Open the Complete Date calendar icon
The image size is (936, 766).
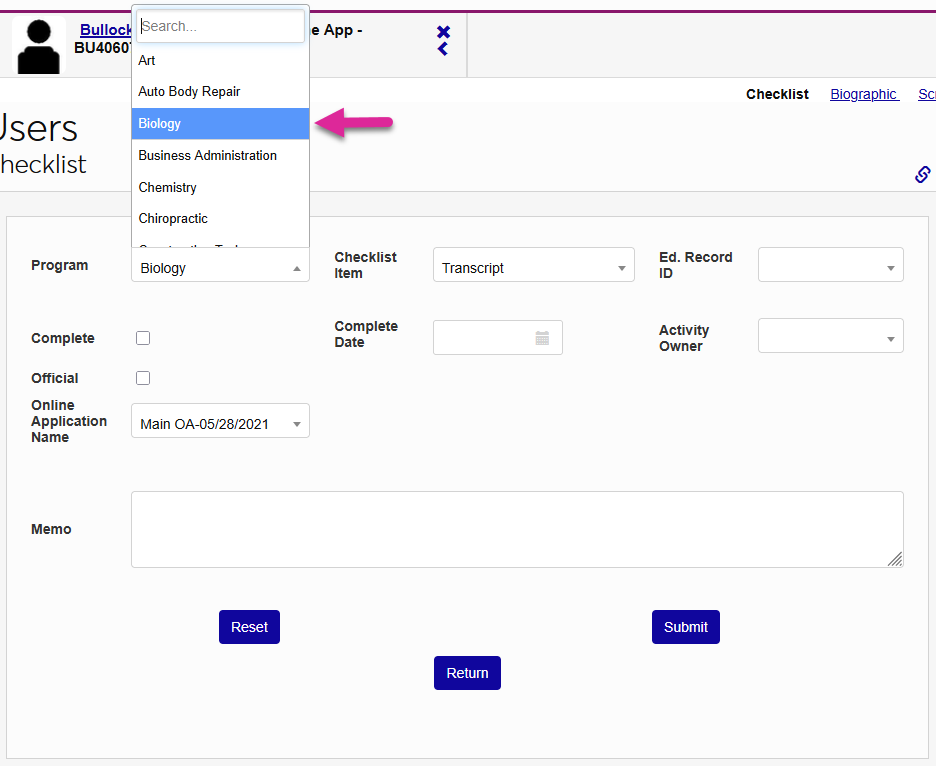point(542,338)
